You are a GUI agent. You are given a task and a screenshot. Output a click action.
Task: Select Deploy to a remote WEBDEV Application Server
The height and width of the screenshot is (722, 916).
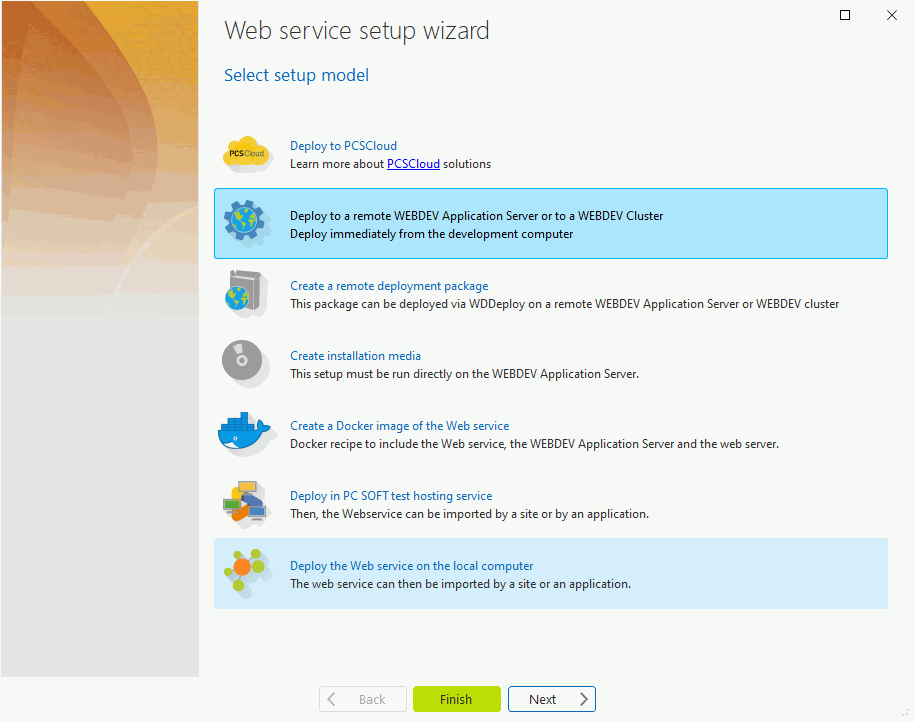pos(551,224)
